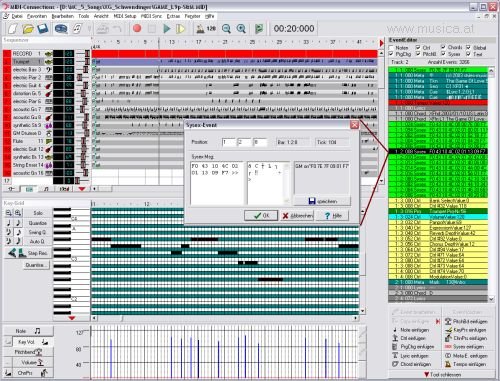Click the Step Rec button
Screen dimensions: 500x381
(28, 253)
